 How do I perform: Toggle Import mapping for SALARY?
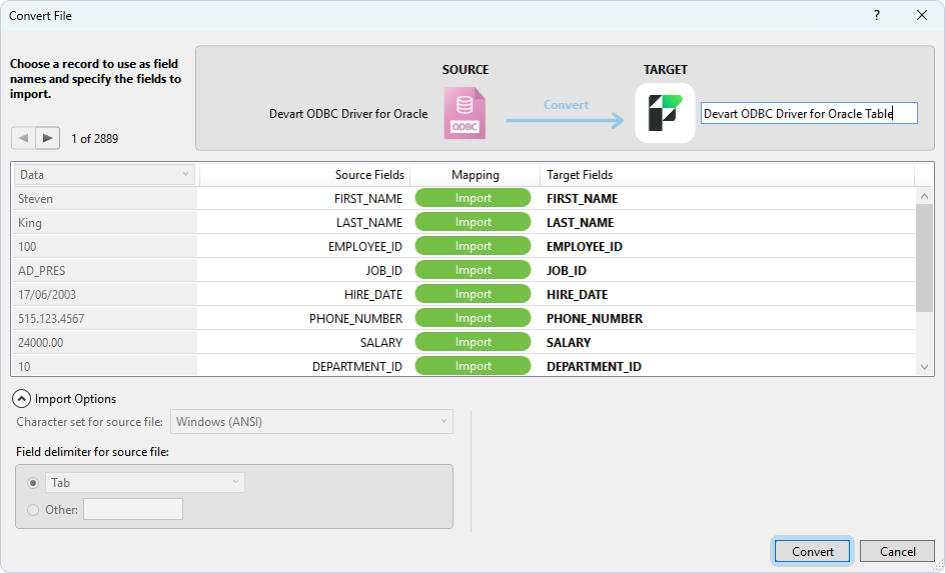tap(473, 342)
